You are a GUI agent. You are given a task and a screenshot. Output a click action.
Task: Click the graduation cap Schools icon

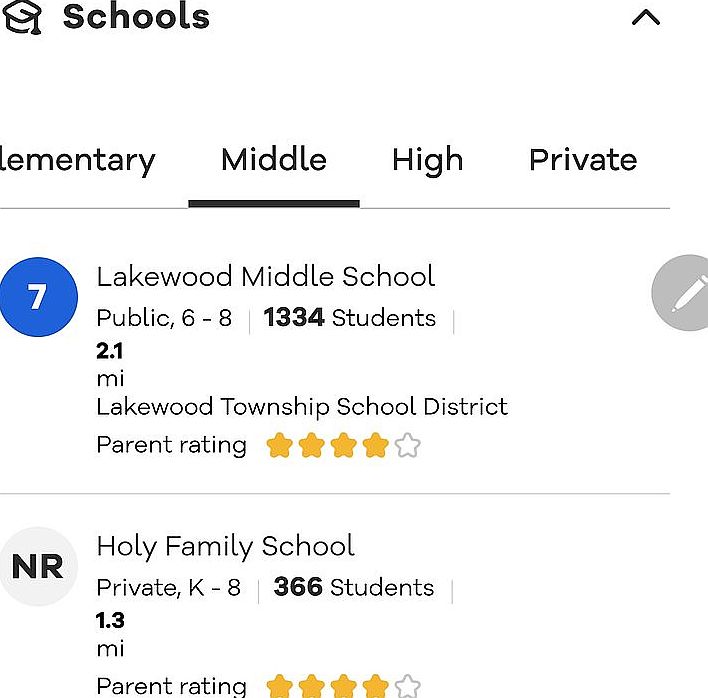pyautogui.click(x=22, y=17)
